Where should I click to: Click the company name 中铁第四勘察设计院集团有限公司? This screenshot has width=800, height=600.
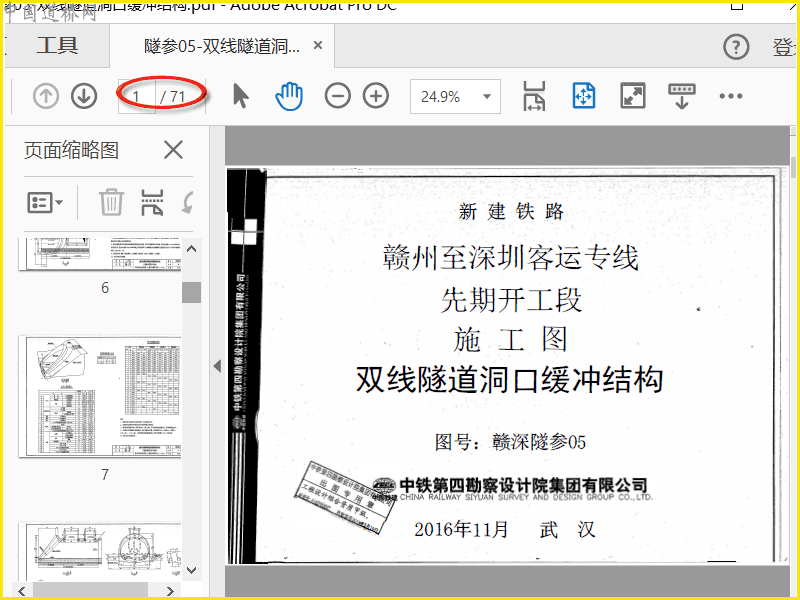click(x=523, y=485)
